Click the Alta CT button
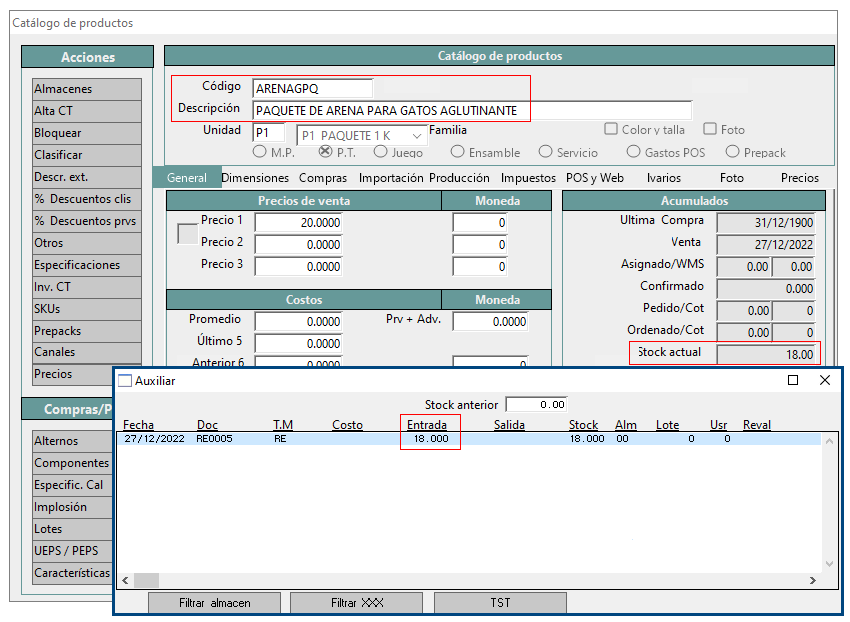 (87, 111)
